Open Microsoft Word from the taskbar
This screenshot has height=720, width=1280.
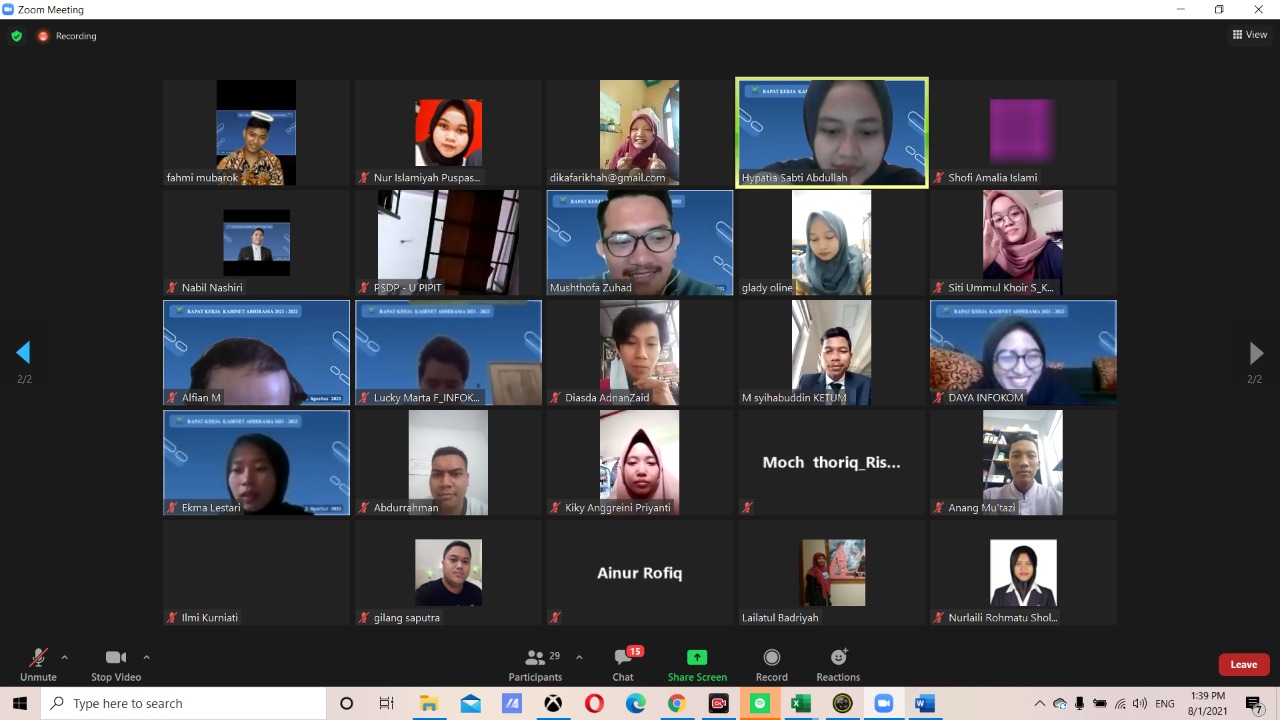coord(925,704)
